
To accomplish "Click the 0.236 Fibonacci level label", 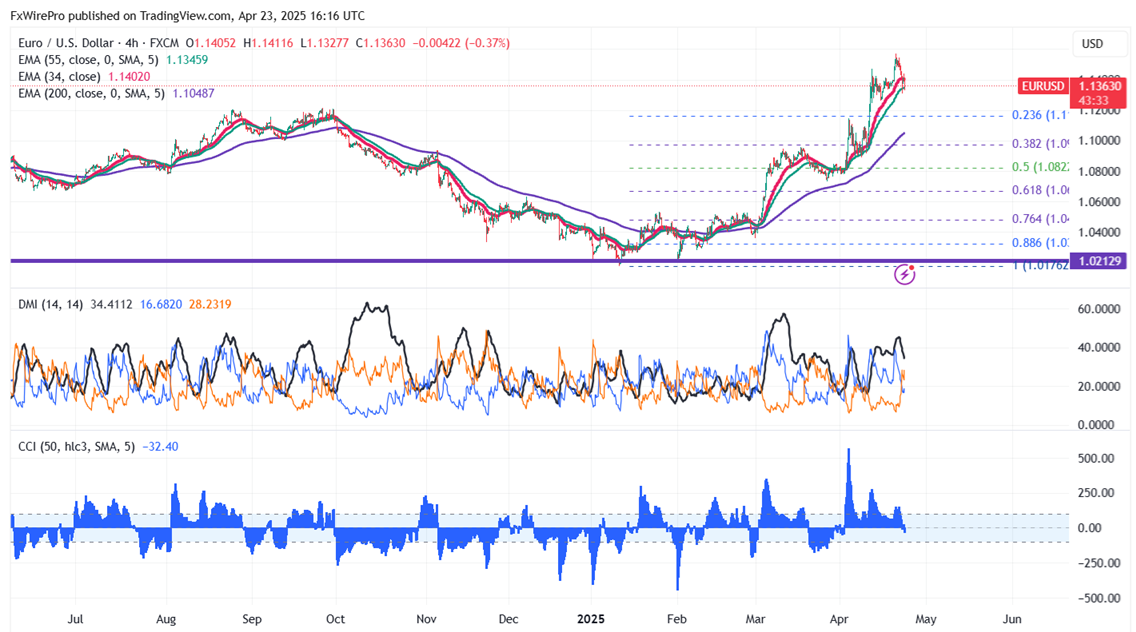I will pos(1040,115).
